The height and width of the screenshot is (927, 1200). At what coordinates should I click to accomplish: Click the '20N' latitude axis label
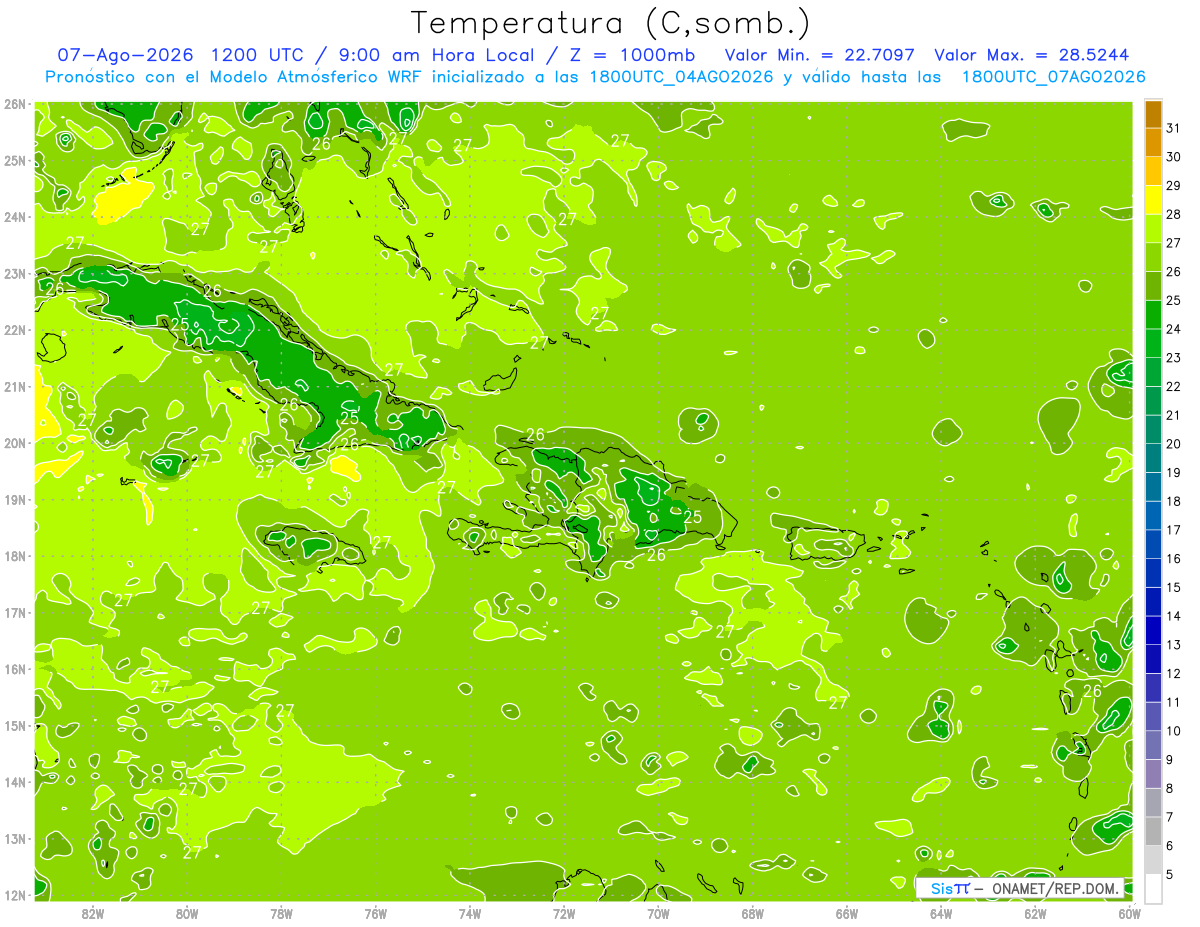15,443
